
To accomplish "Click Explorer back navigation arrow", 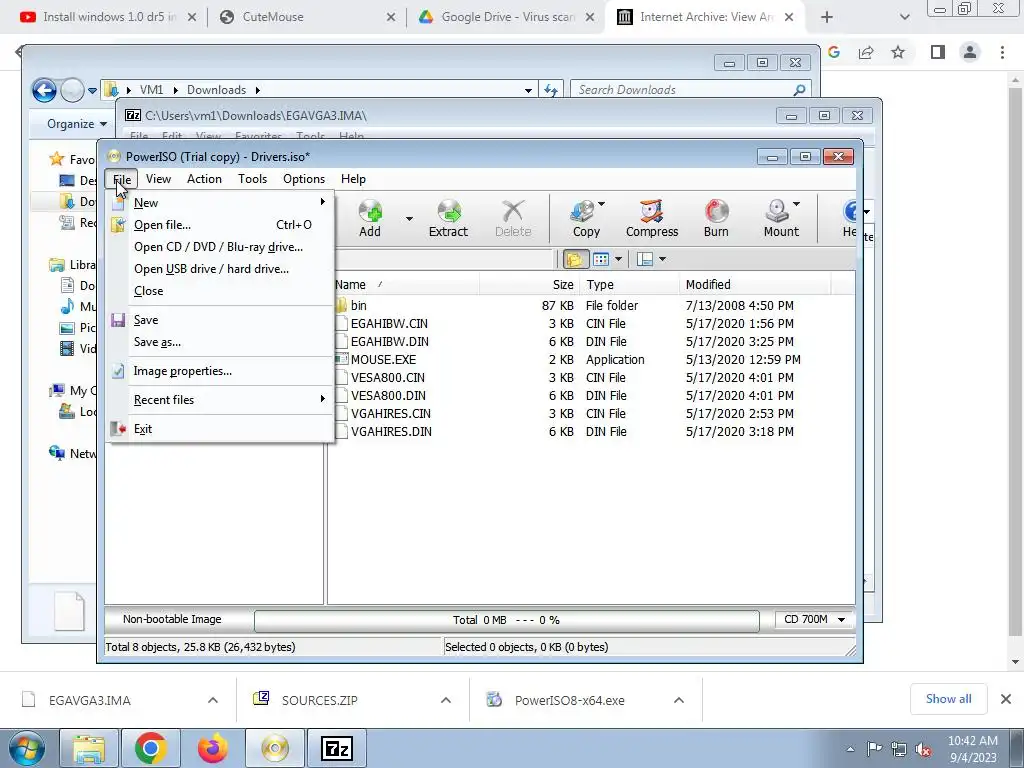I will [44, 90].
